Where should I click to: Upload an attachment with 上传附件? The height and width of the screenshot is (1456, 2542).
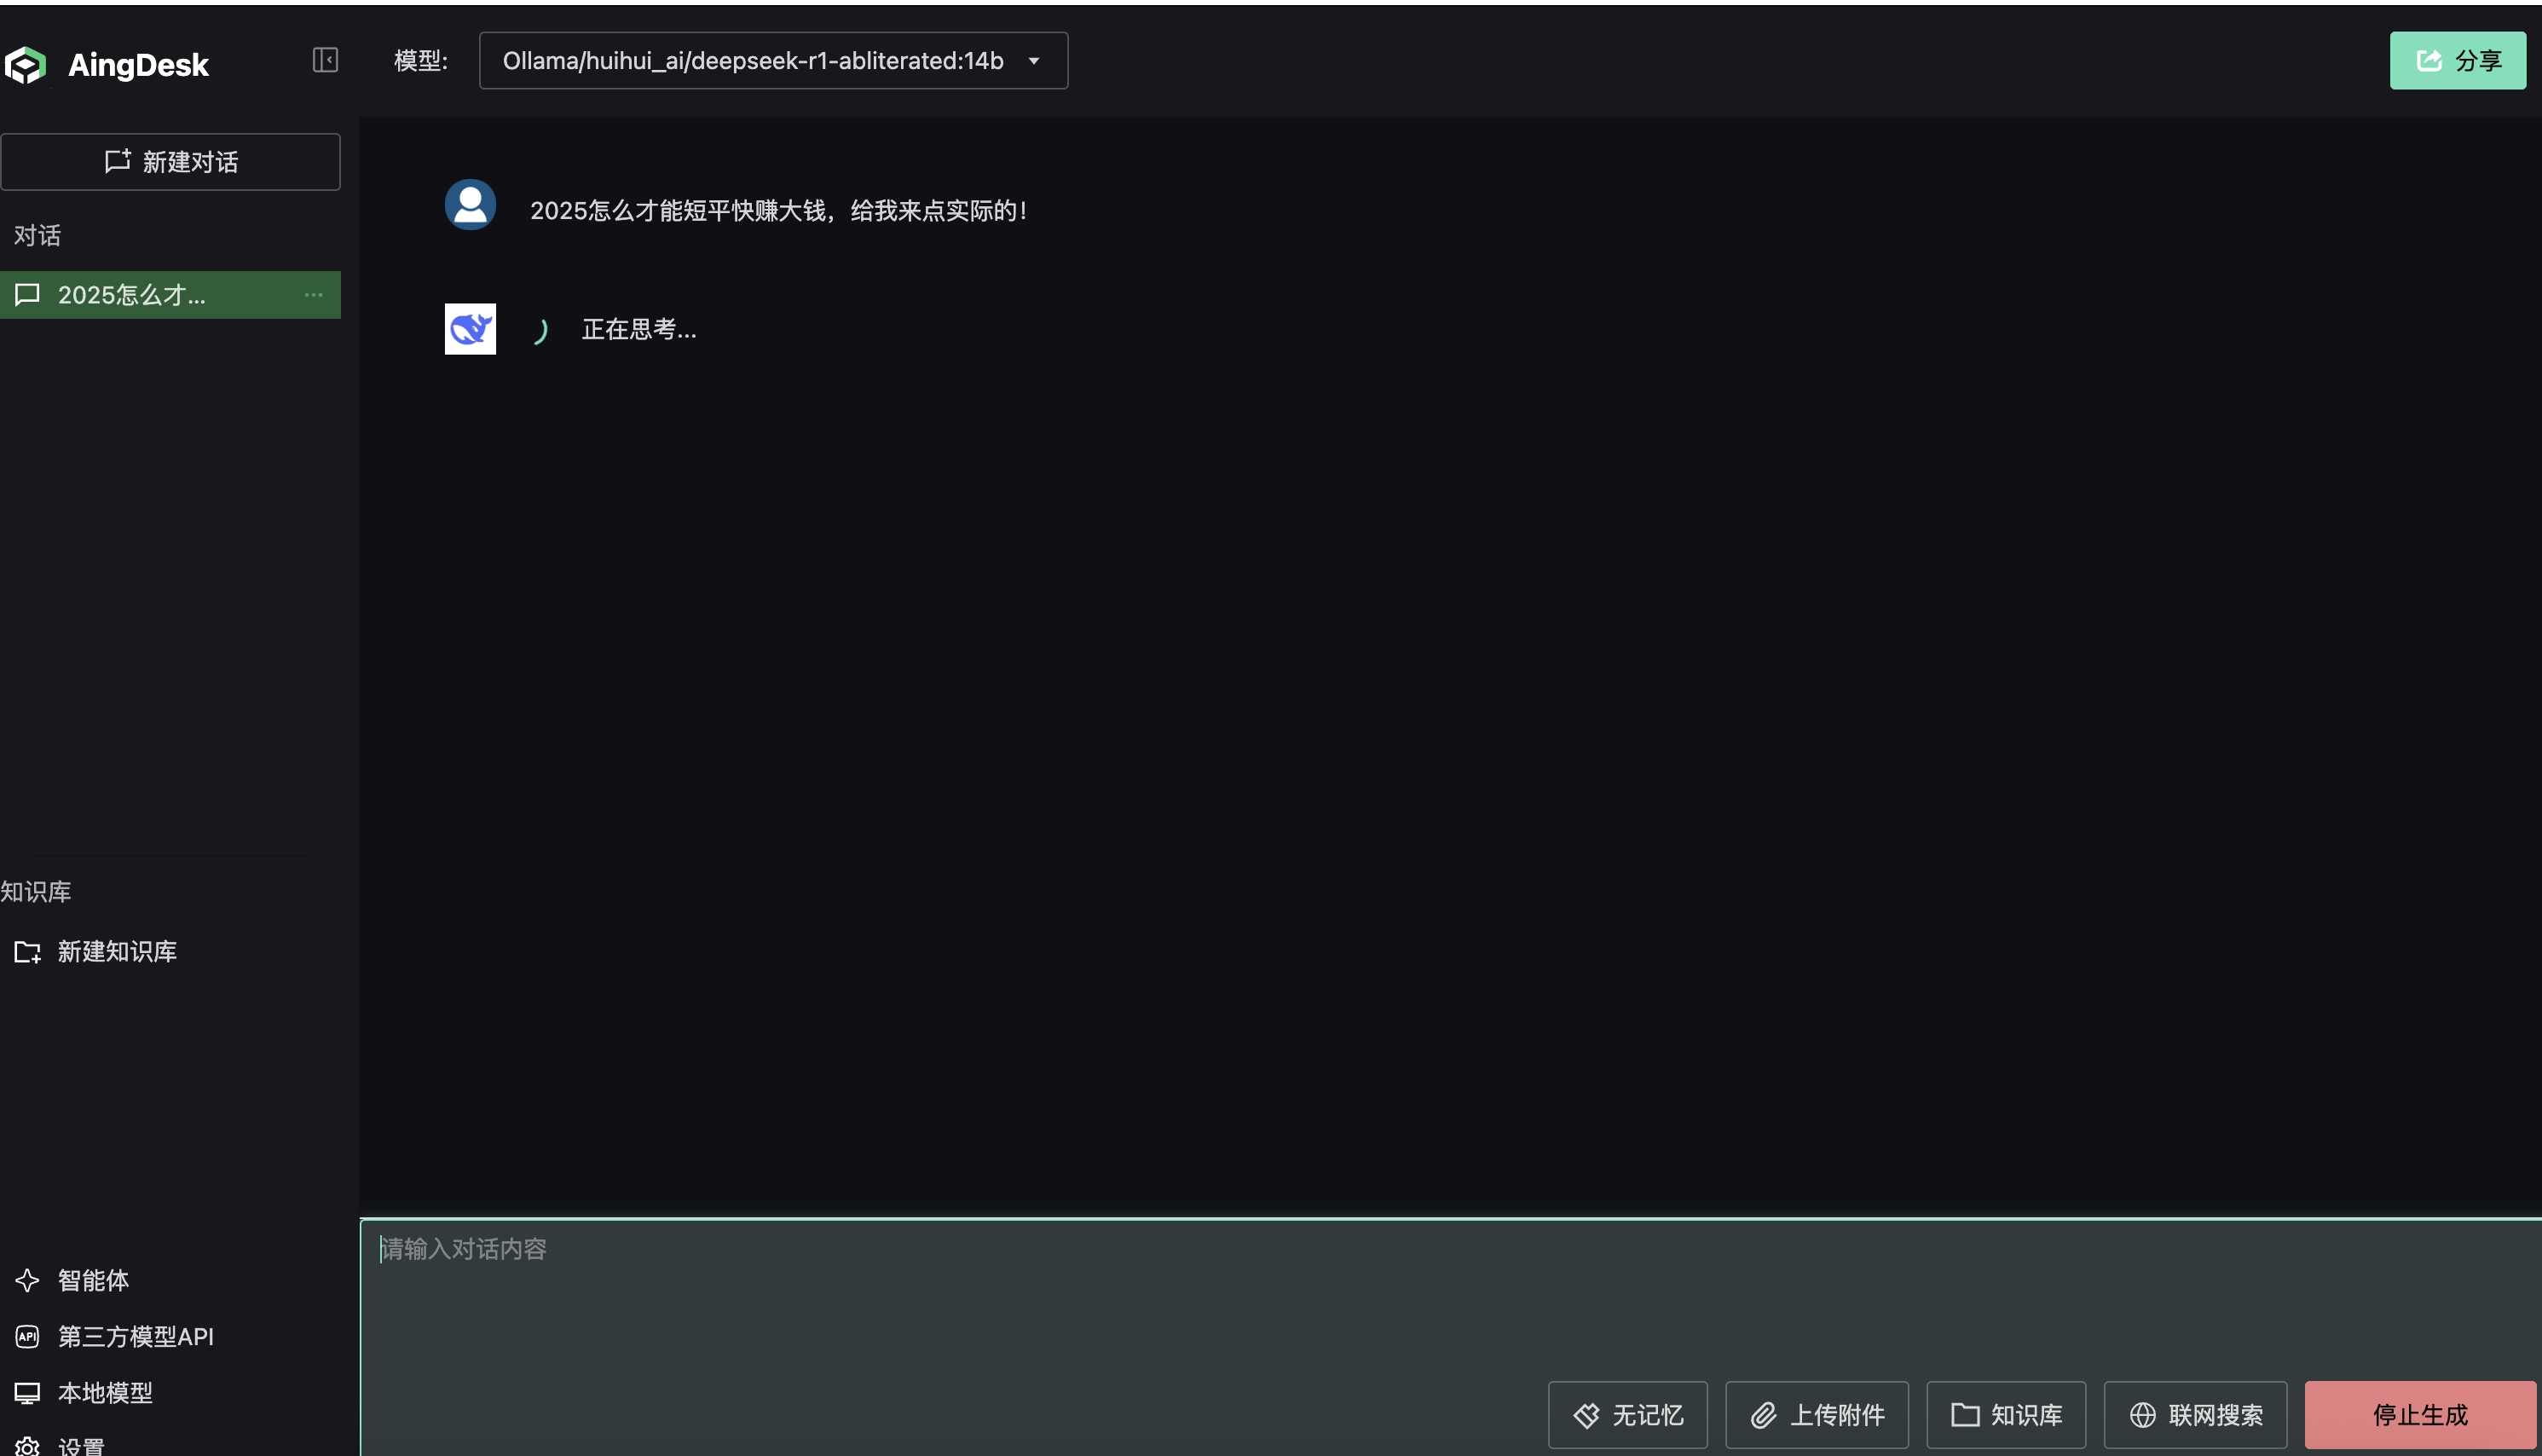pyautogui.click(x=1817, y=1415)
